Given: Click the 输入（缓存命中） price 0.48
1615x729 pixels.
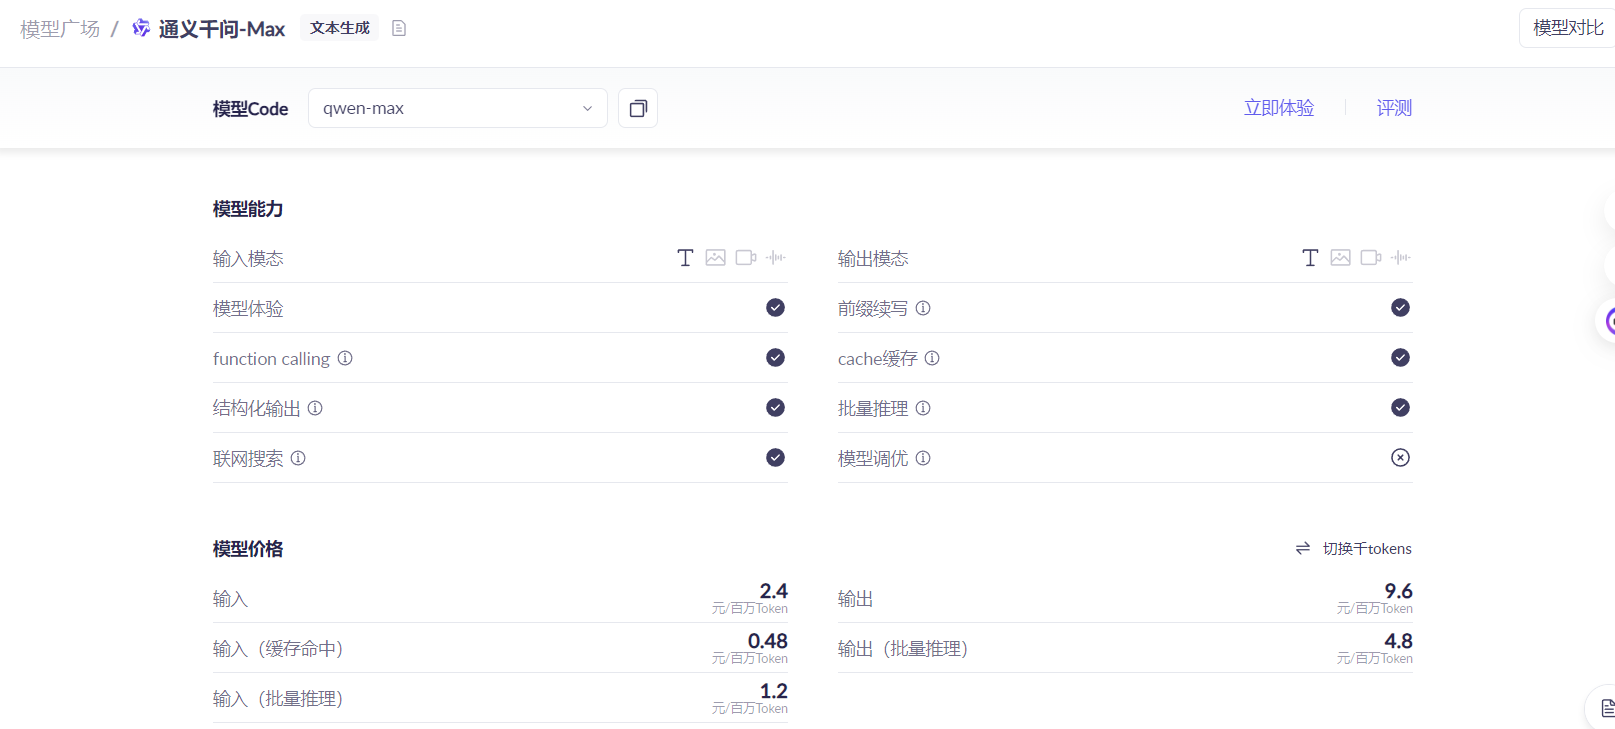Looking at the screenshot, I should coord(767,641).
